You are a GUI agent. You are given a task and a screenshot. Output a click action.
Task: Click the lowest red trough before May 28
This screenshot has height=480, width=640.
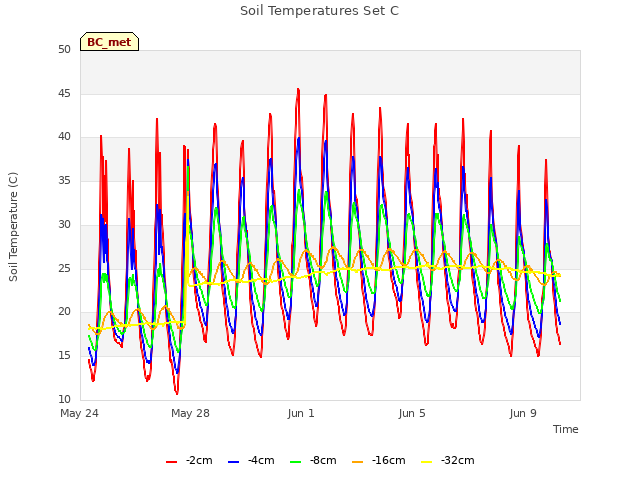coord(177,393)
